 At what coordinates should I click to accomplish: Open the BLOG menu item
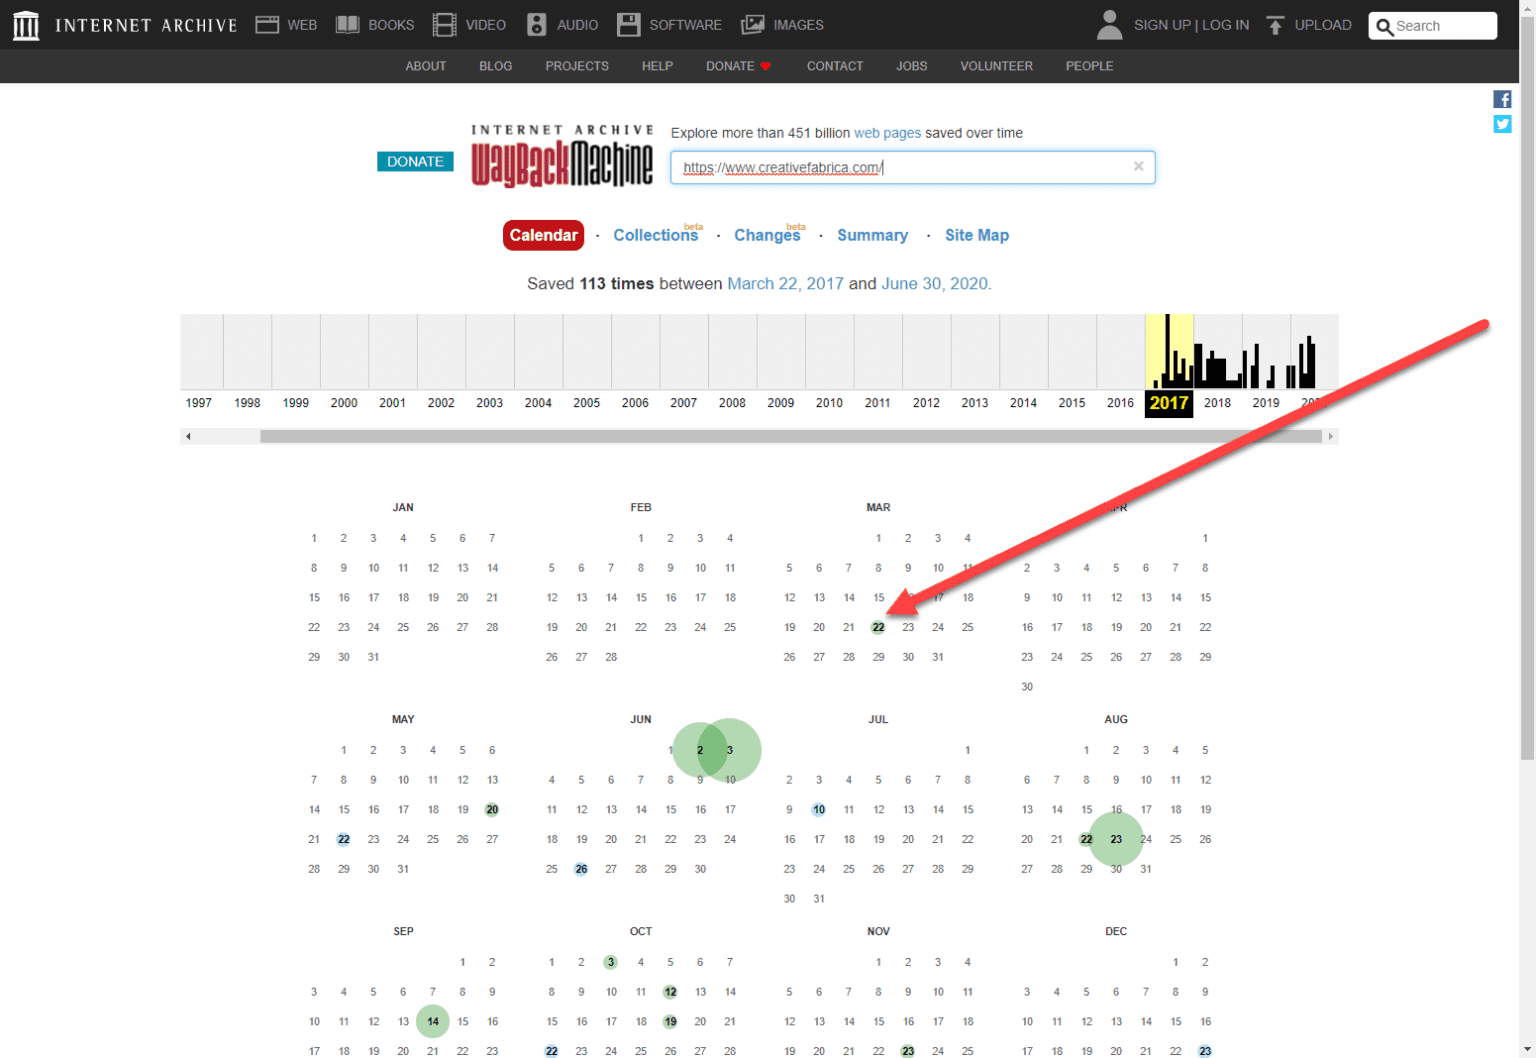tap(495, 66)
